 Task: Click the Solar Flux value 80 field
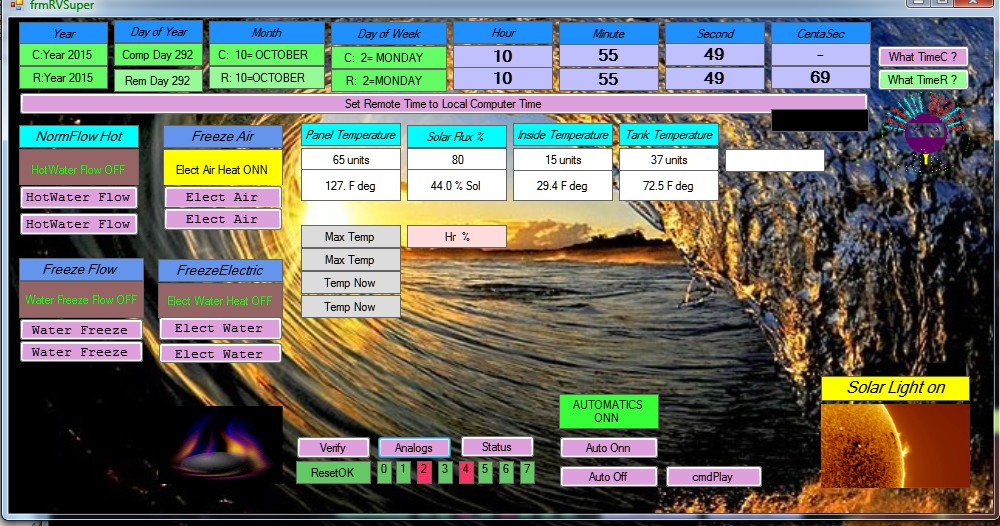(457, 159)
